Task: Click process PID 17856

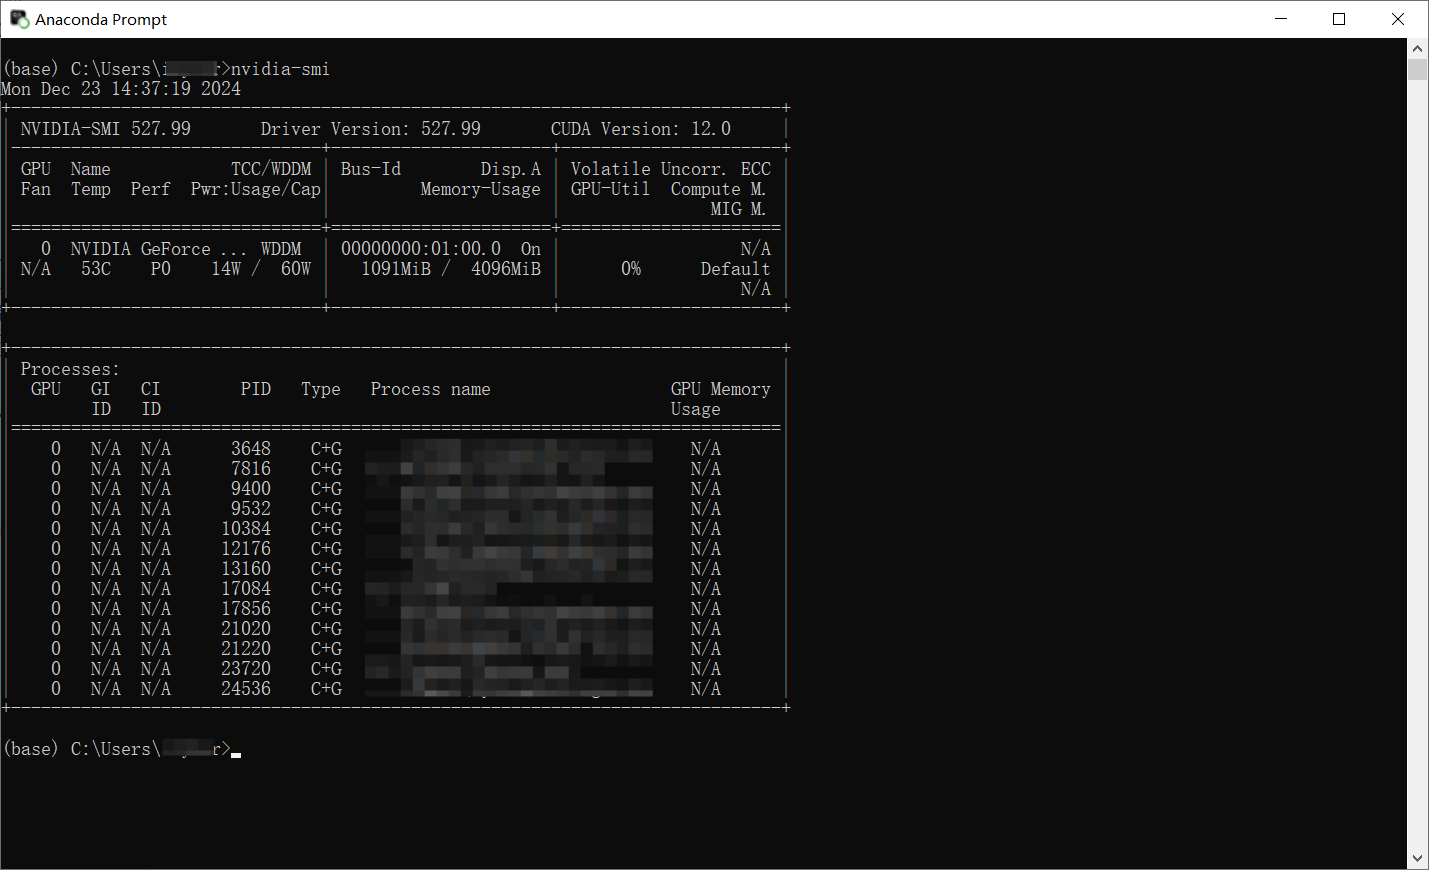Action: 246,609
